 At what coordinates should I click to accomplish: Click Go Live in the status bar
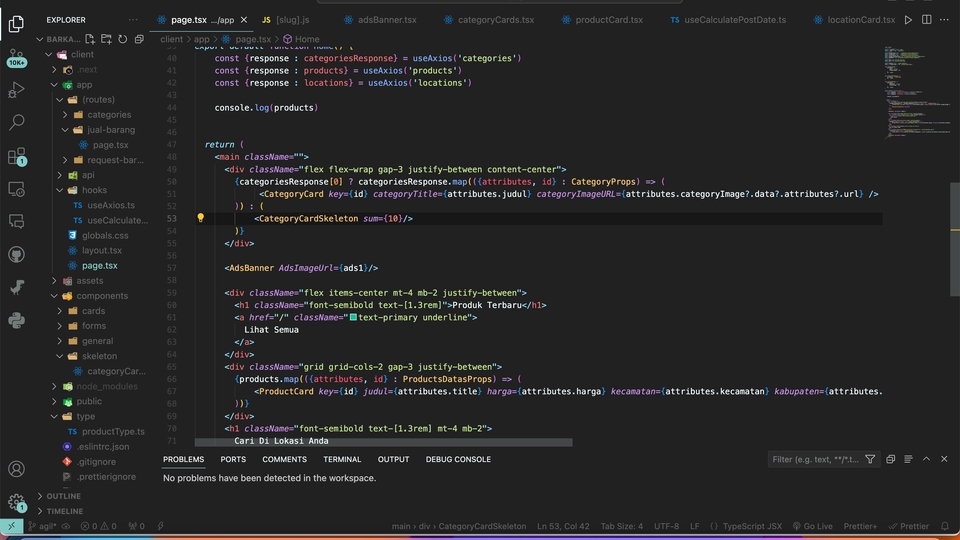click(x=812, y=526)
